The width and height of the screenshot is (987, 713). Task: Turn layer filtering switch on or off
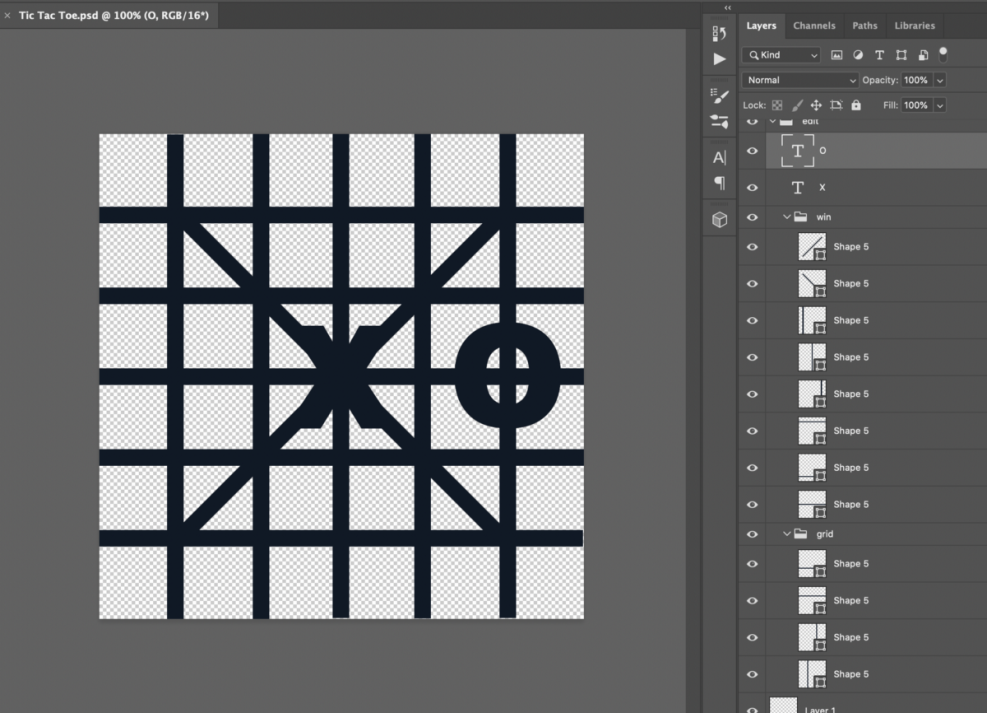coord(942,54)
